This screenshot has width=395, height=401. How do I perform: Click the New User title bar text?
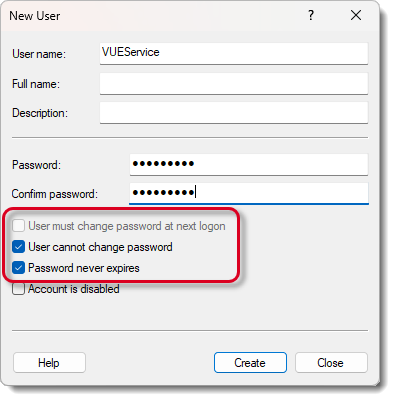[35, 16]
